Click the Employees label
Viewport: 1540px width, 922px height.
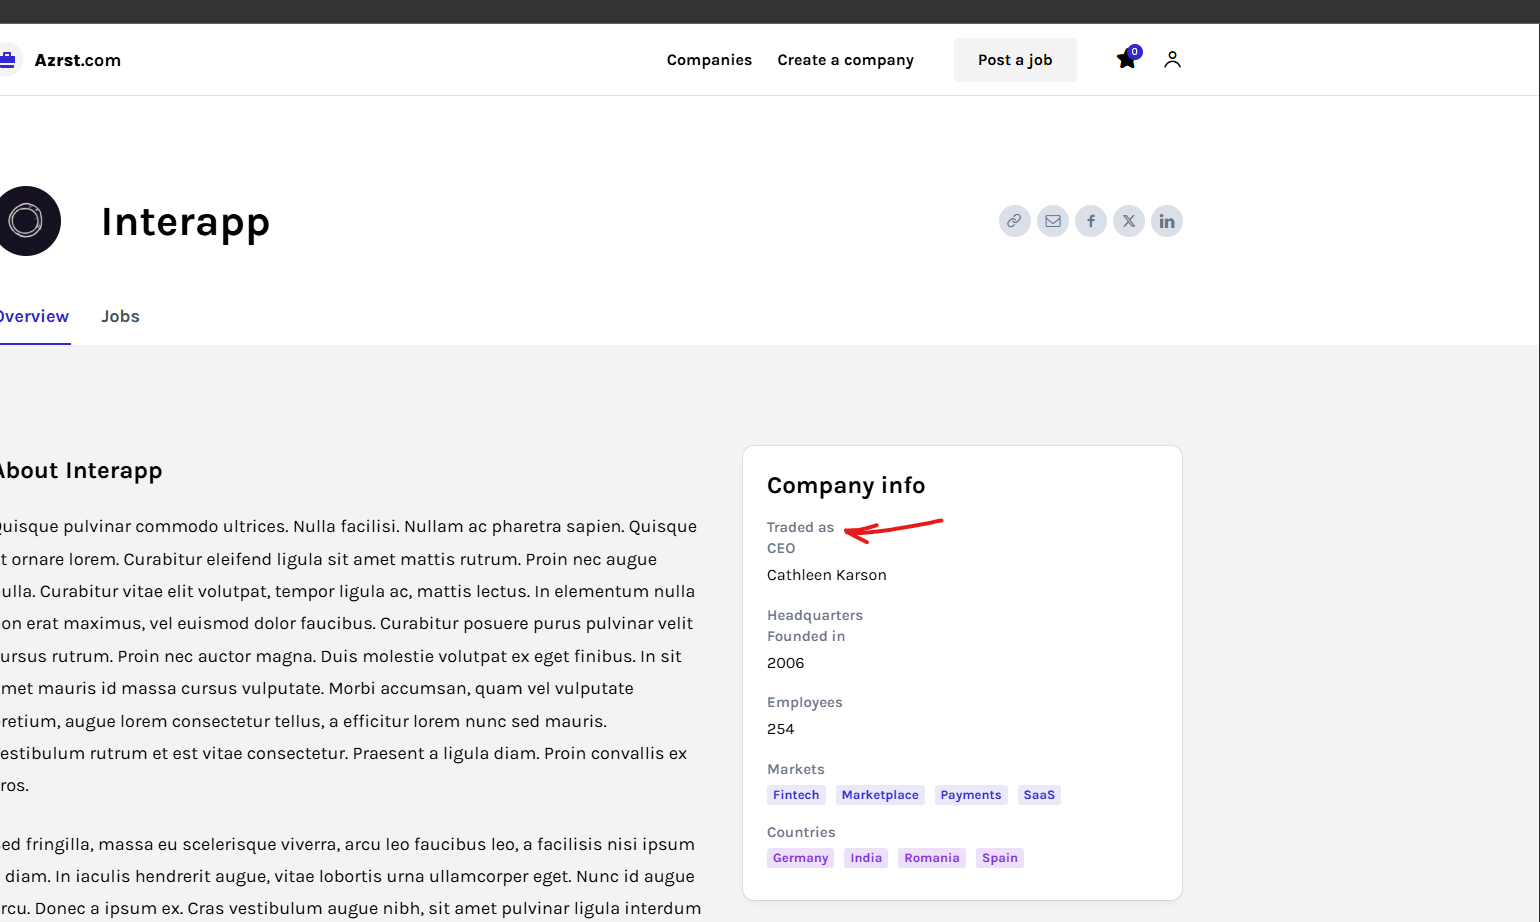click(805, 703)
